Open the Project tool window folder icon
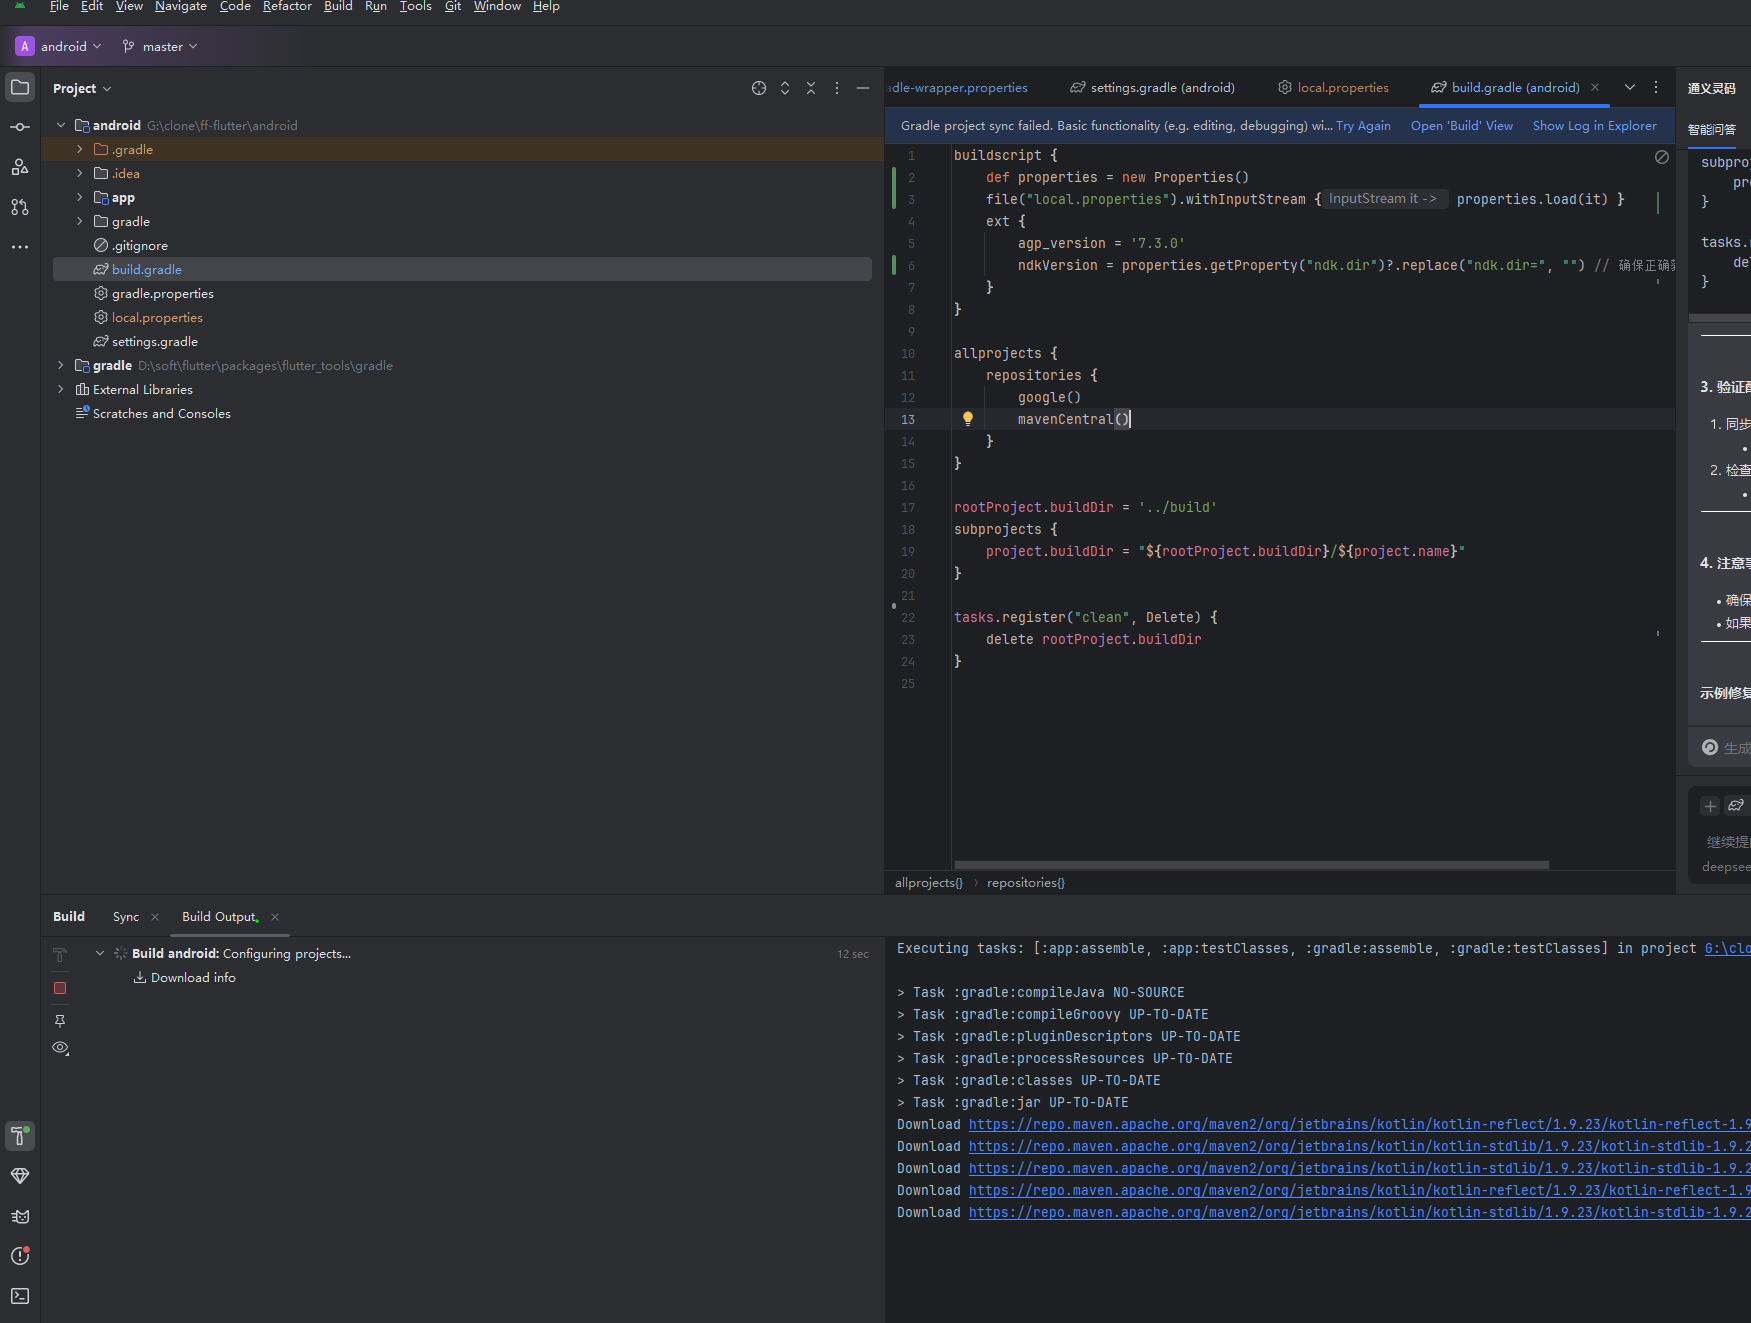1751x1323 pixels. coord(20,87)
